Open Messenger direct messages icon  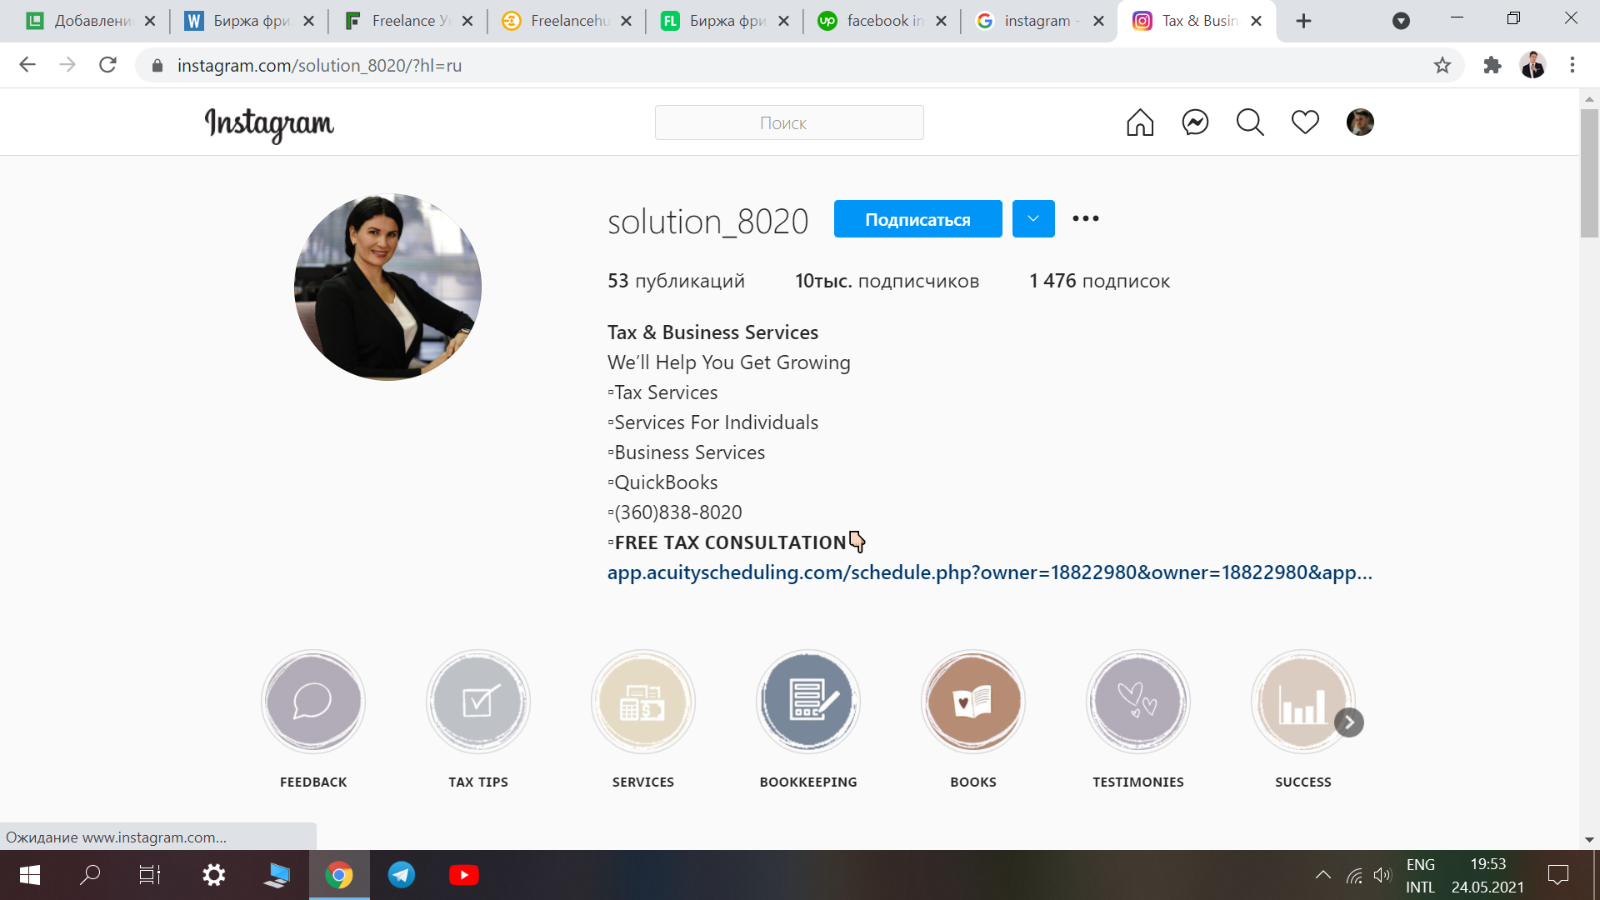[x=1195, y=122]
